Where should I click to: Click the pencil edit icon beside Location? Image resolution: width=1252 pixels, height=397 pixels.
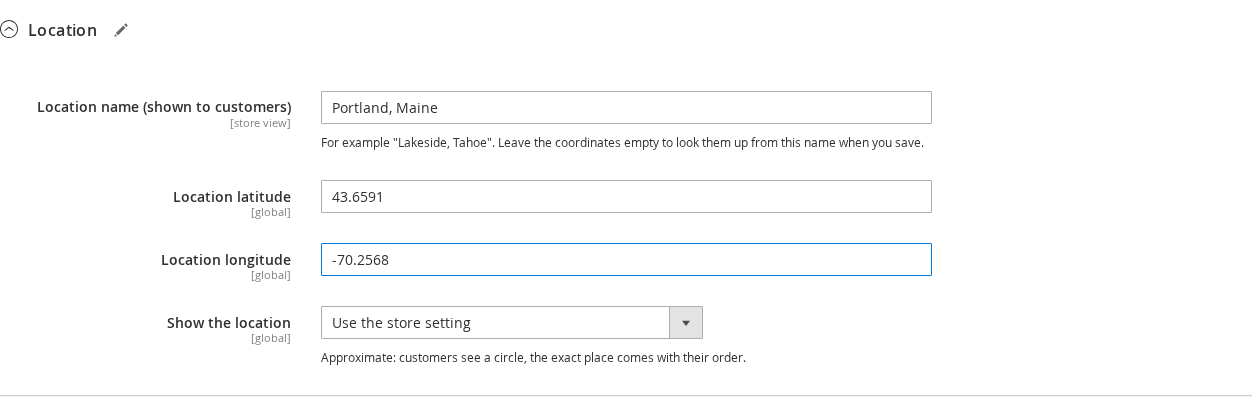click(x=121, y=30)
